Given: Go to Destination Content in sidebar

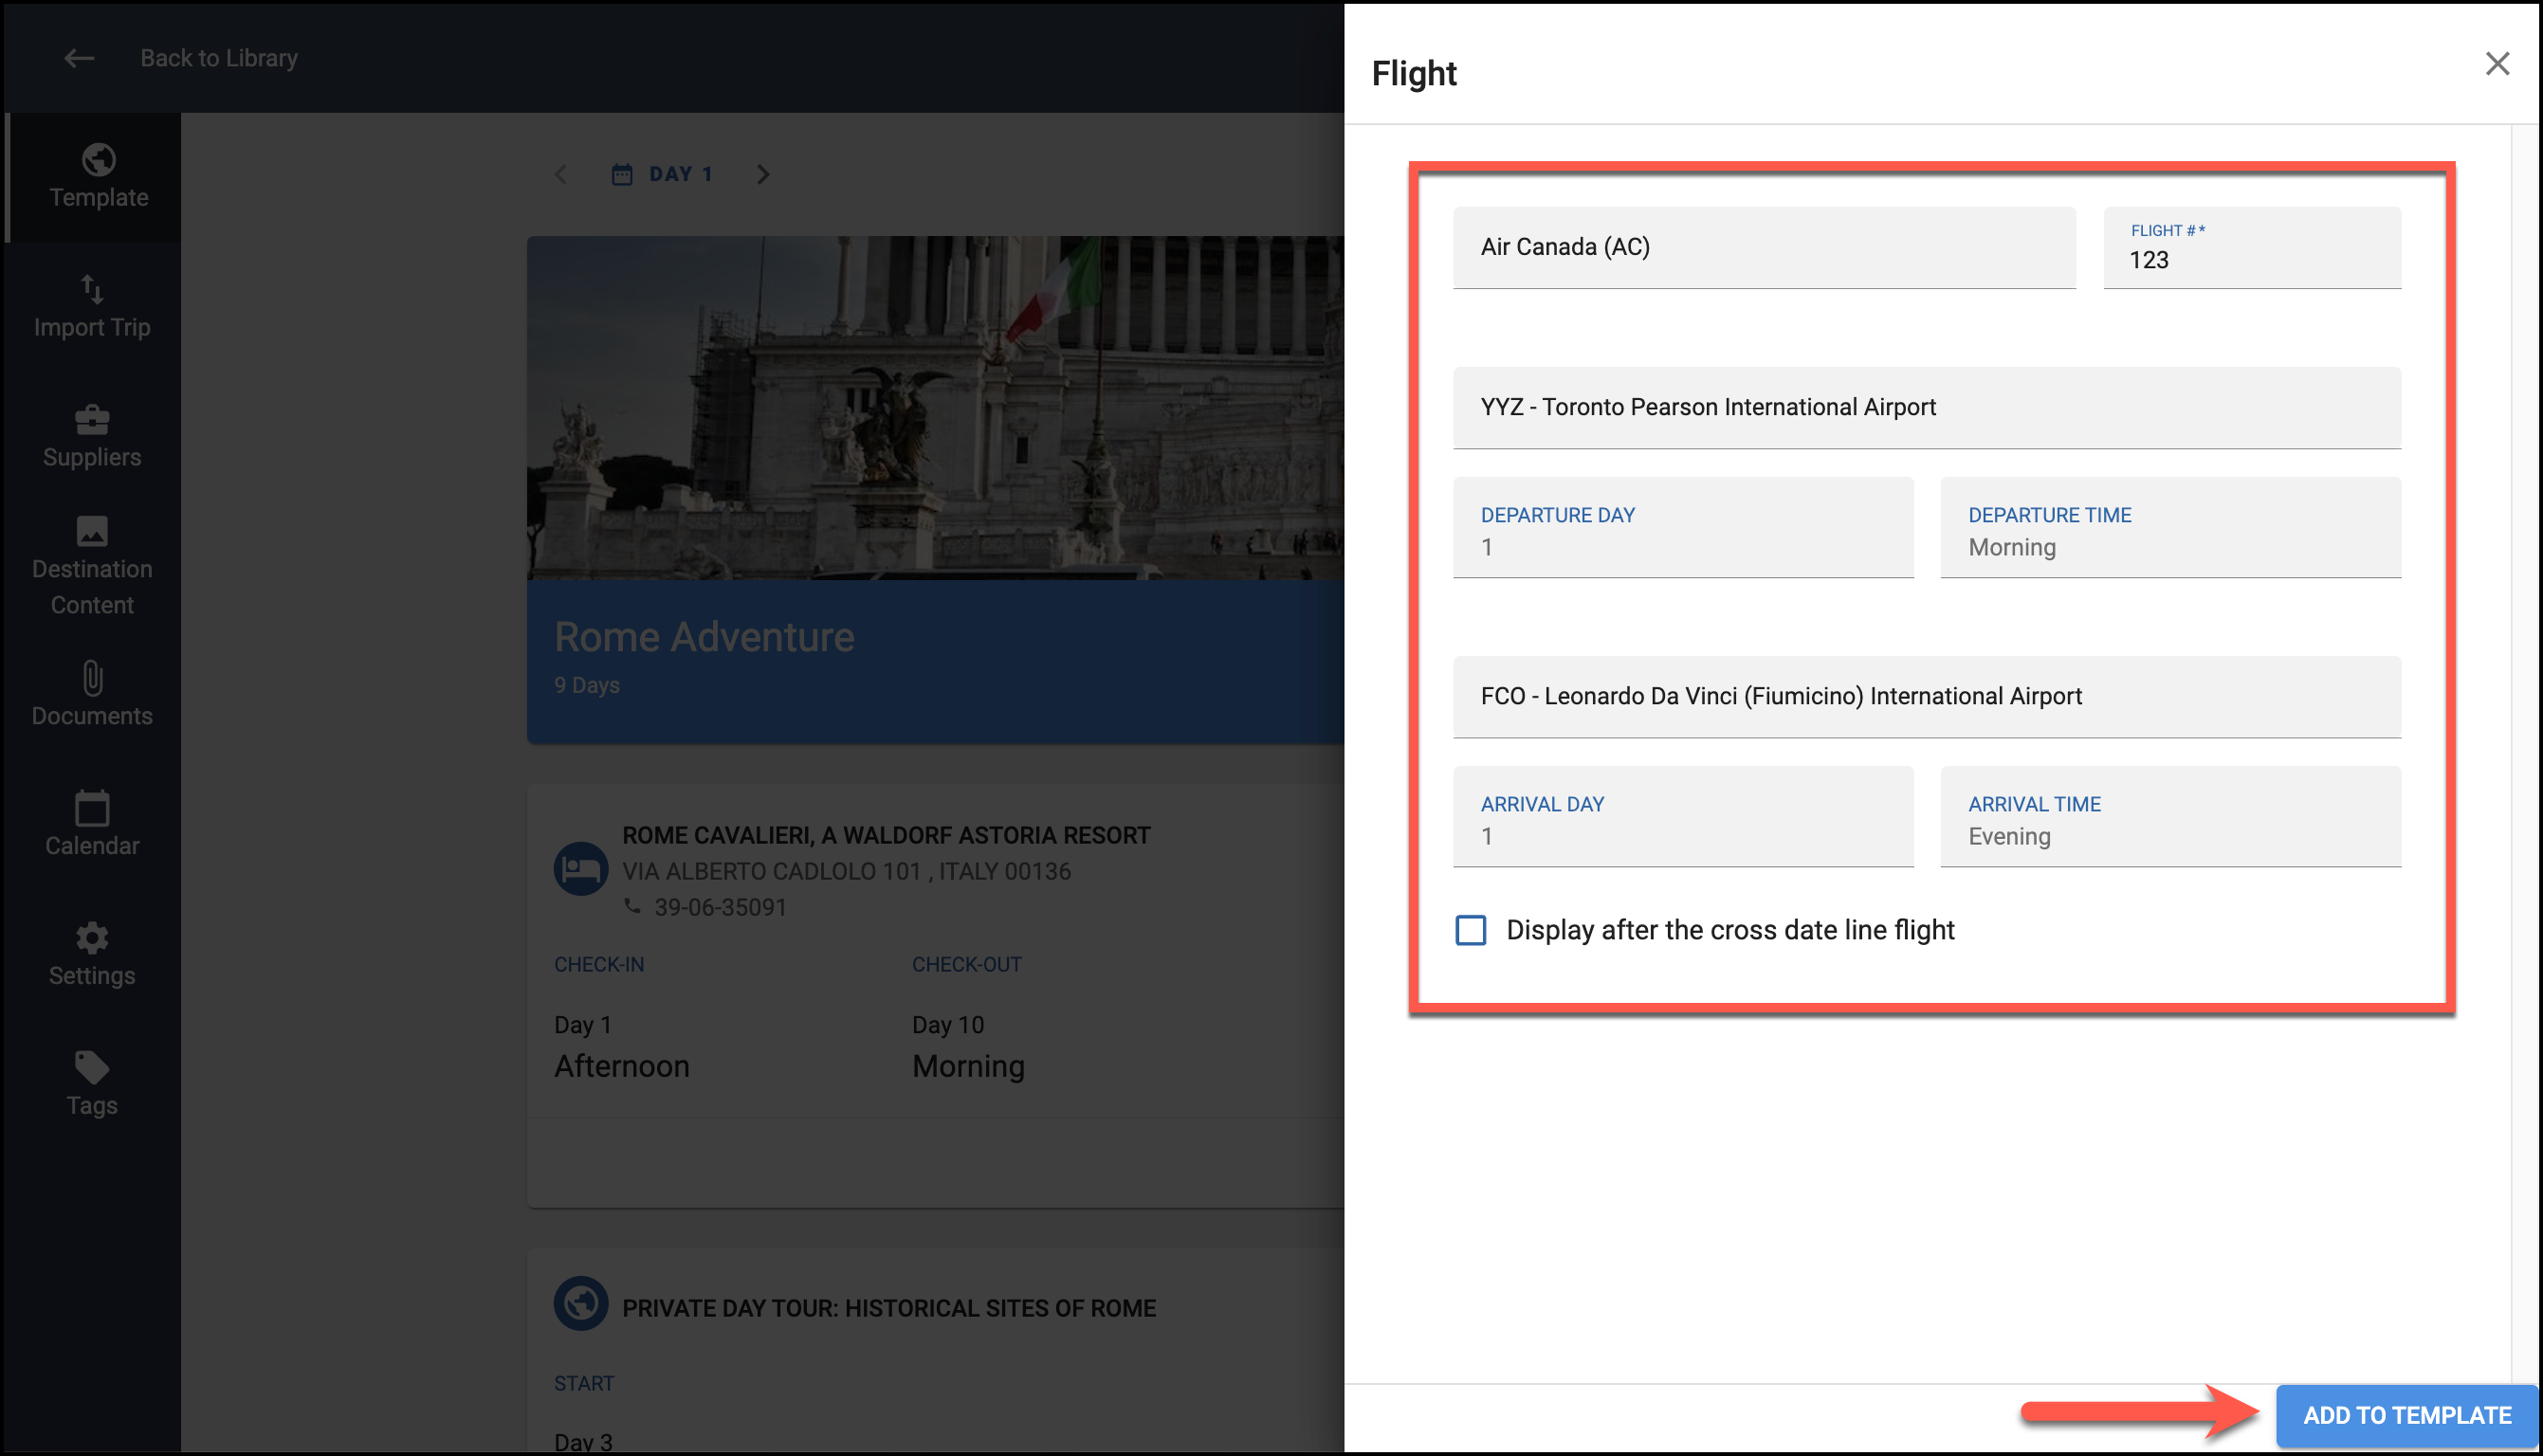Looking at the screenshot, I should click(x=92, y=566).
